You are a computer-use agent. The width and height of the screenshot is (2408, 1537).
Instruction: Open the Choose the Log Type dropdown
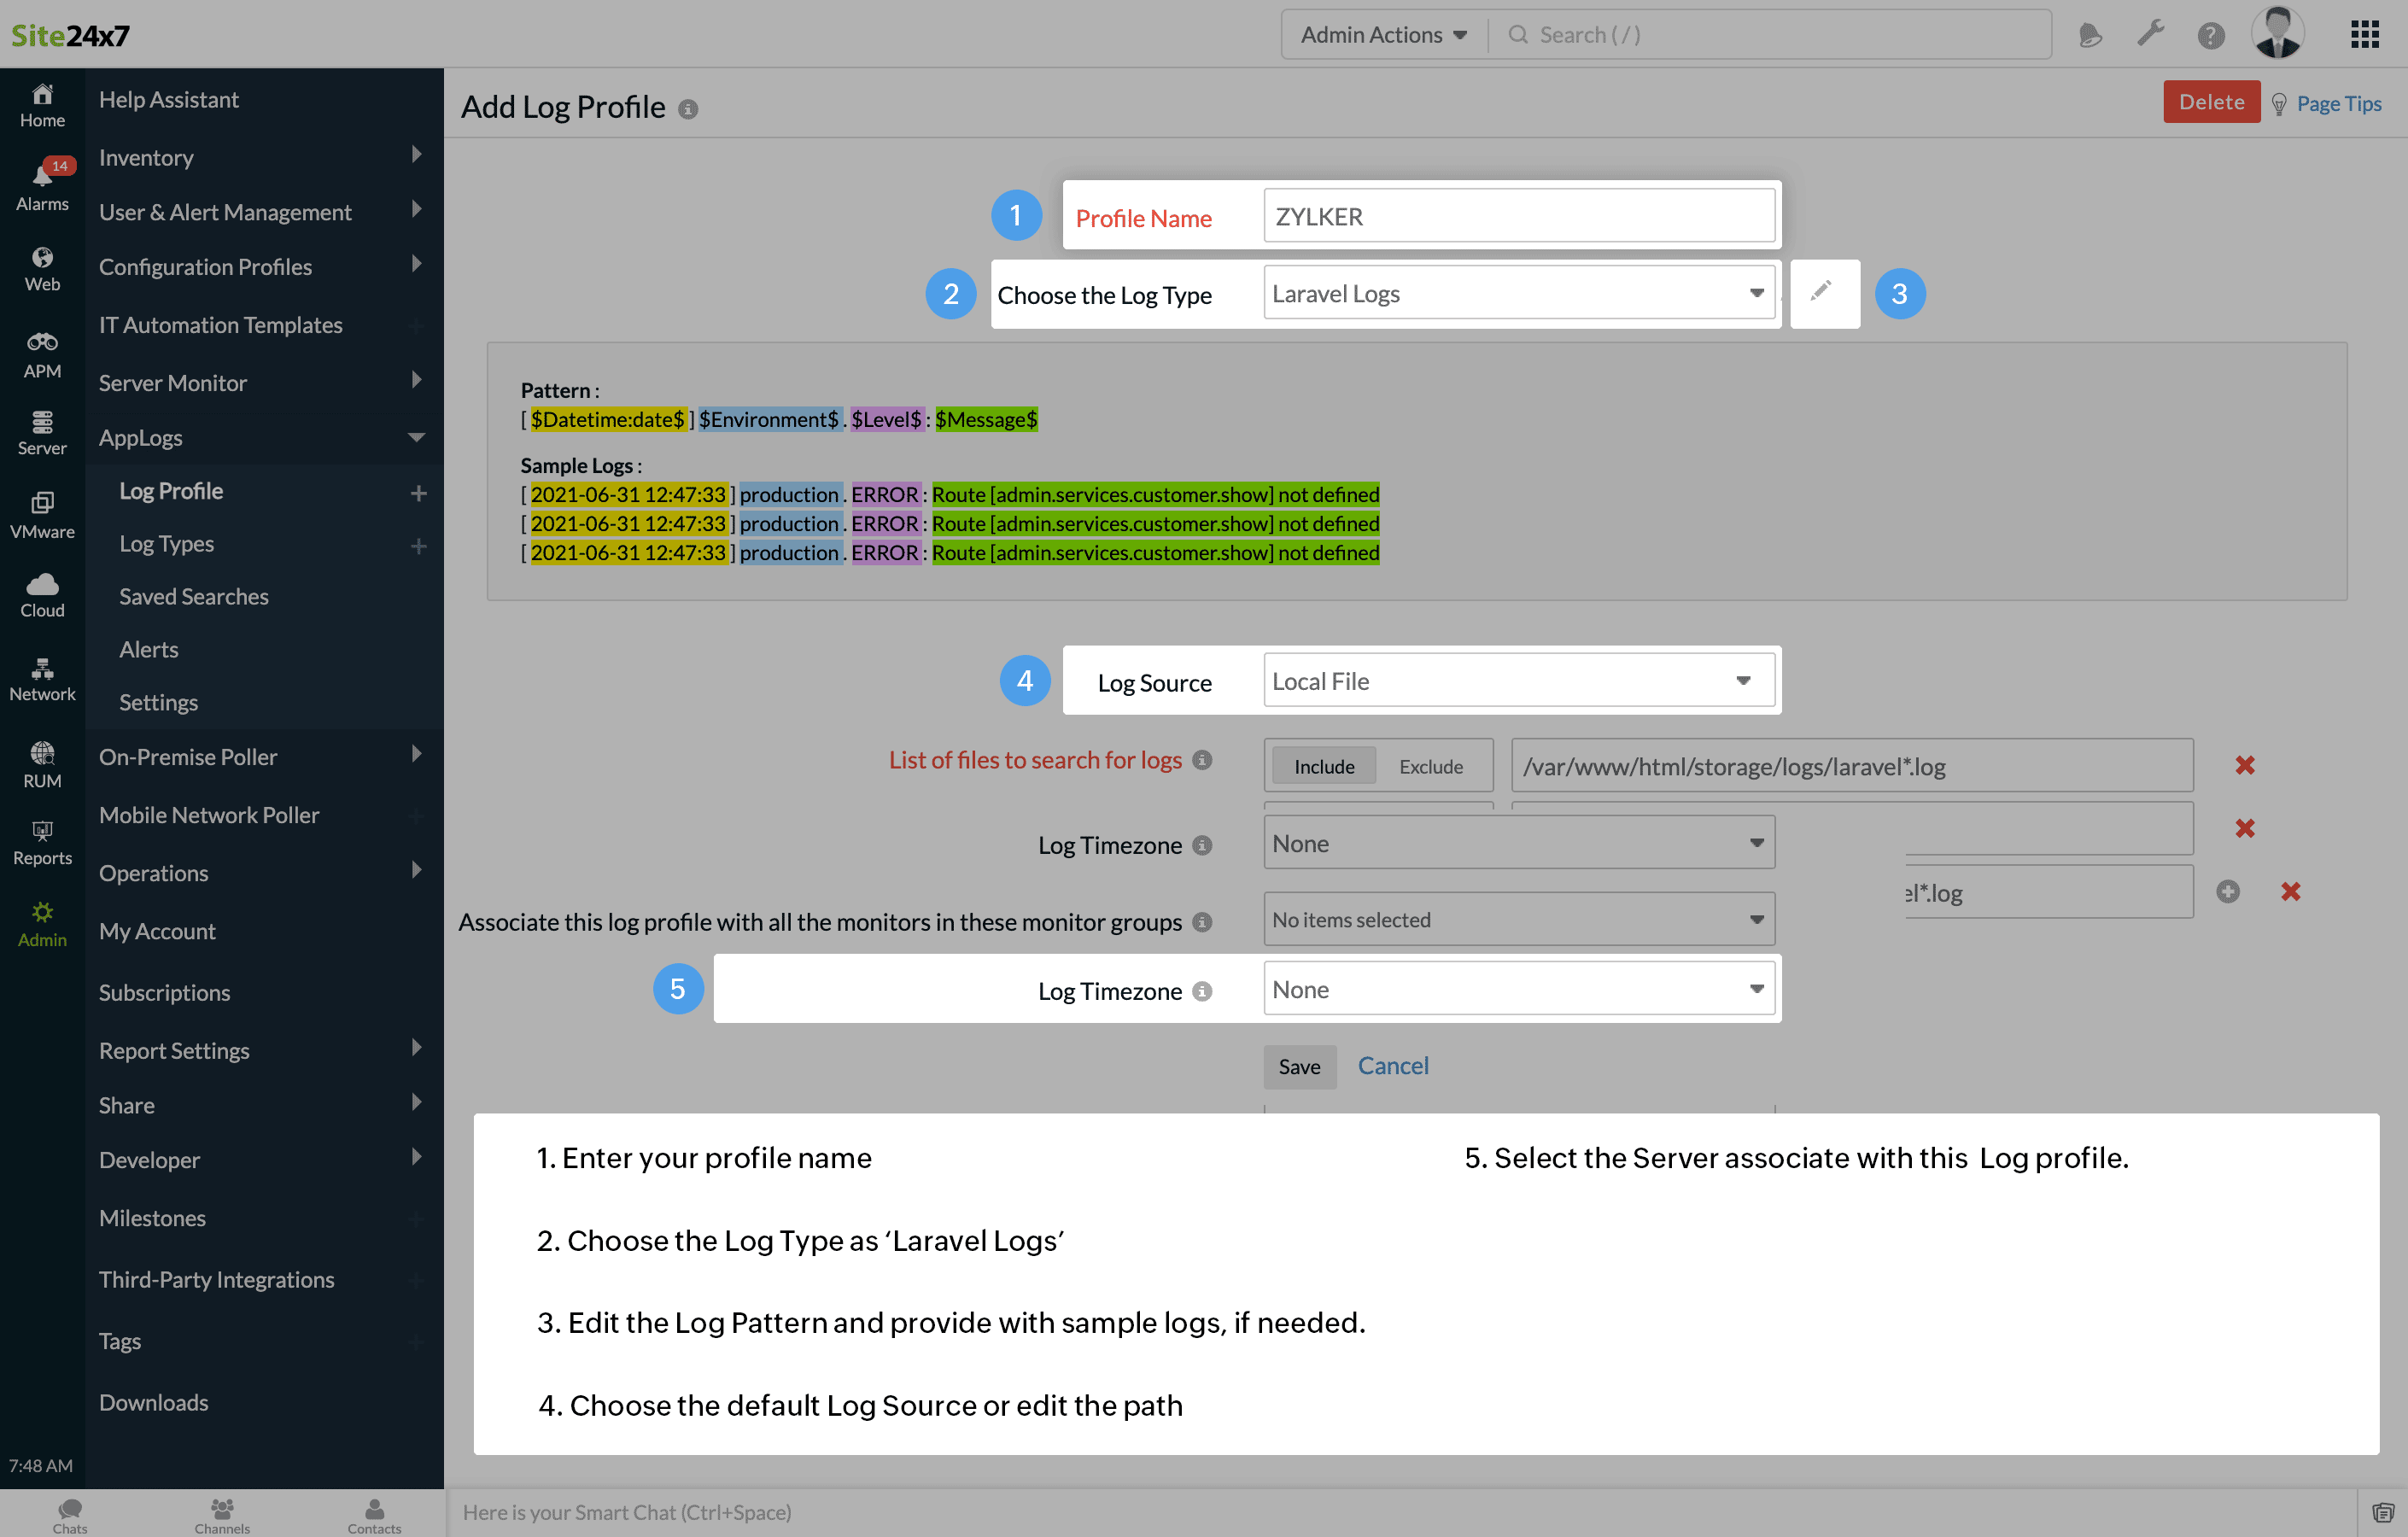(x=1518, y=293)
